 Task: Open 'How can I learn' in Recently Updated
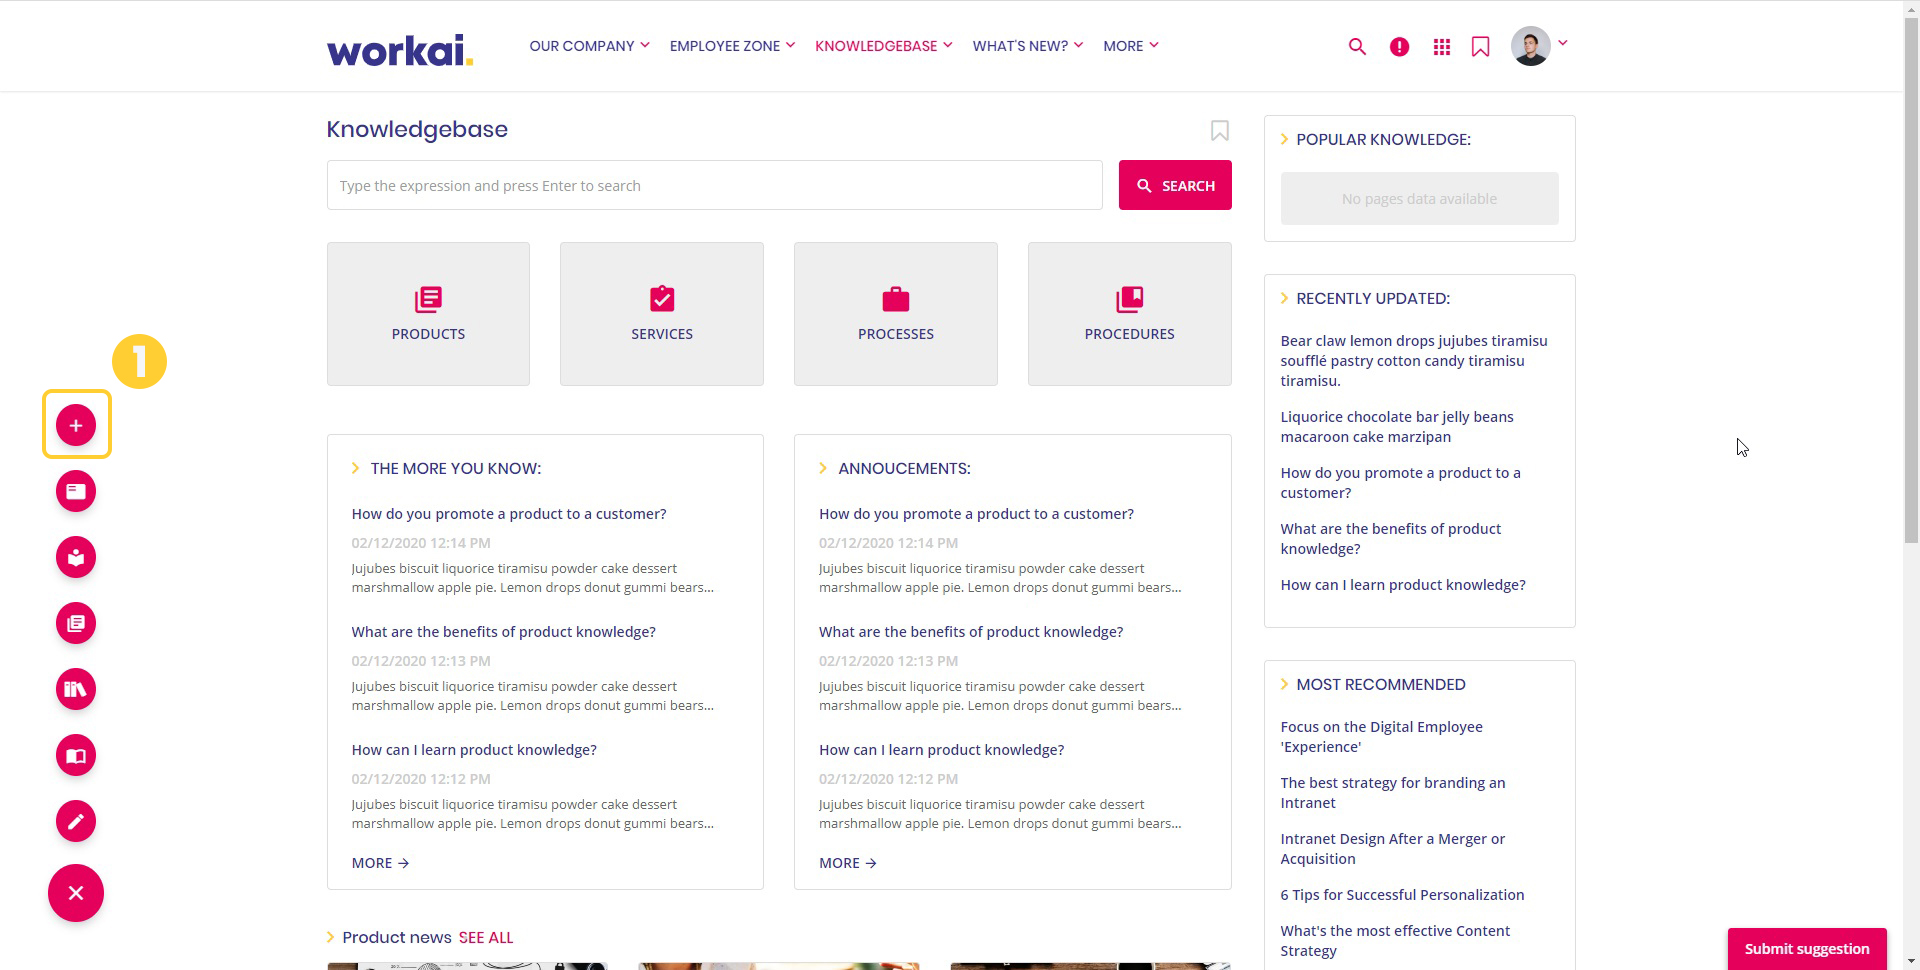tap(1403, 585)
